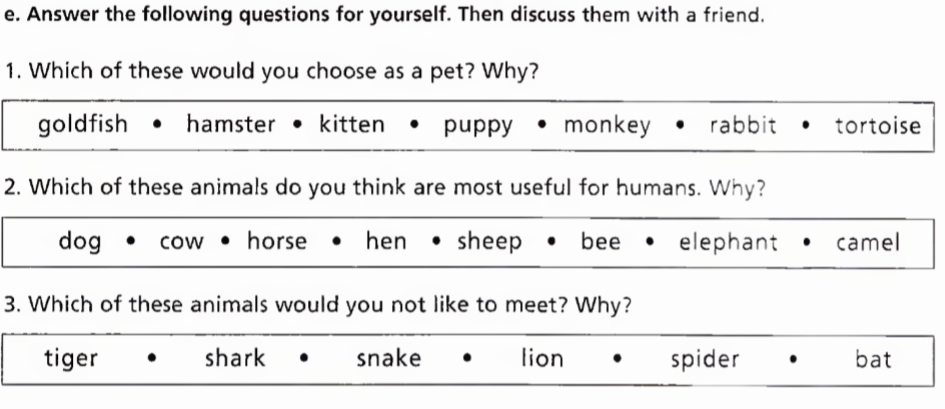Select the word "cow"
This screenshot has height=409, width=945.
(x=181, y=242)
